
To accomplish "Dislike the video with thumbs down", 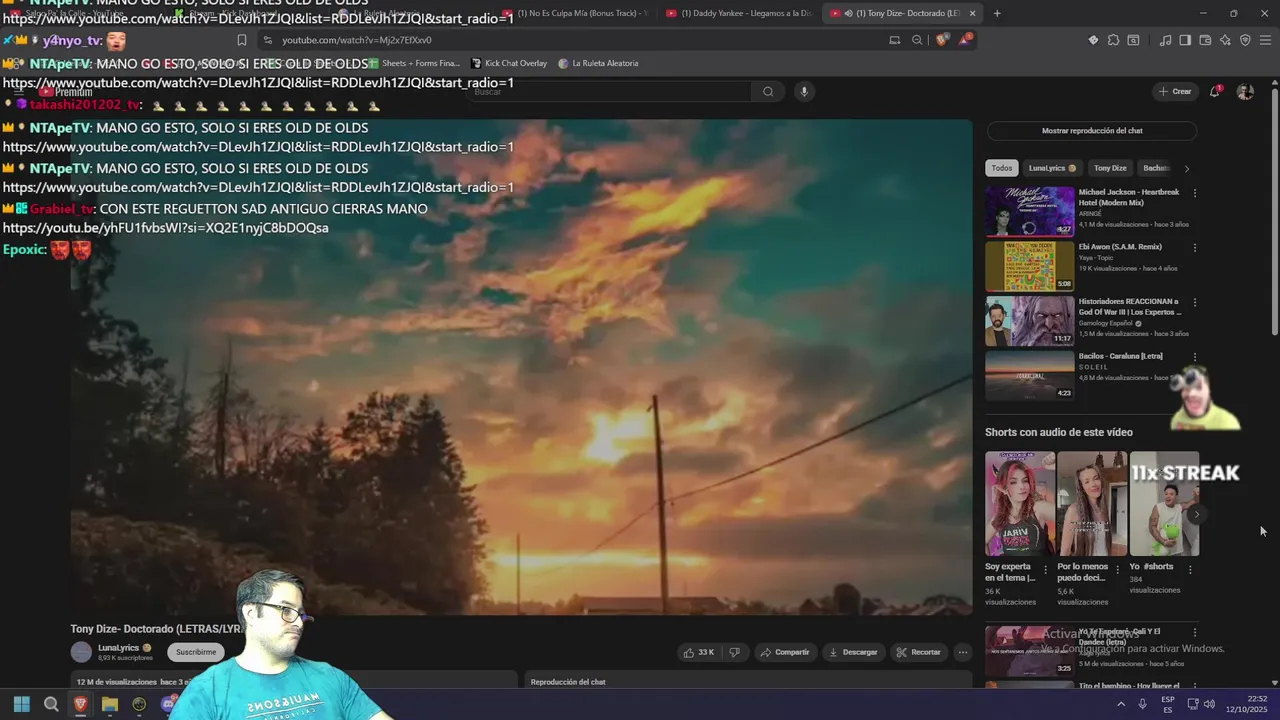I will coord(734,652).
